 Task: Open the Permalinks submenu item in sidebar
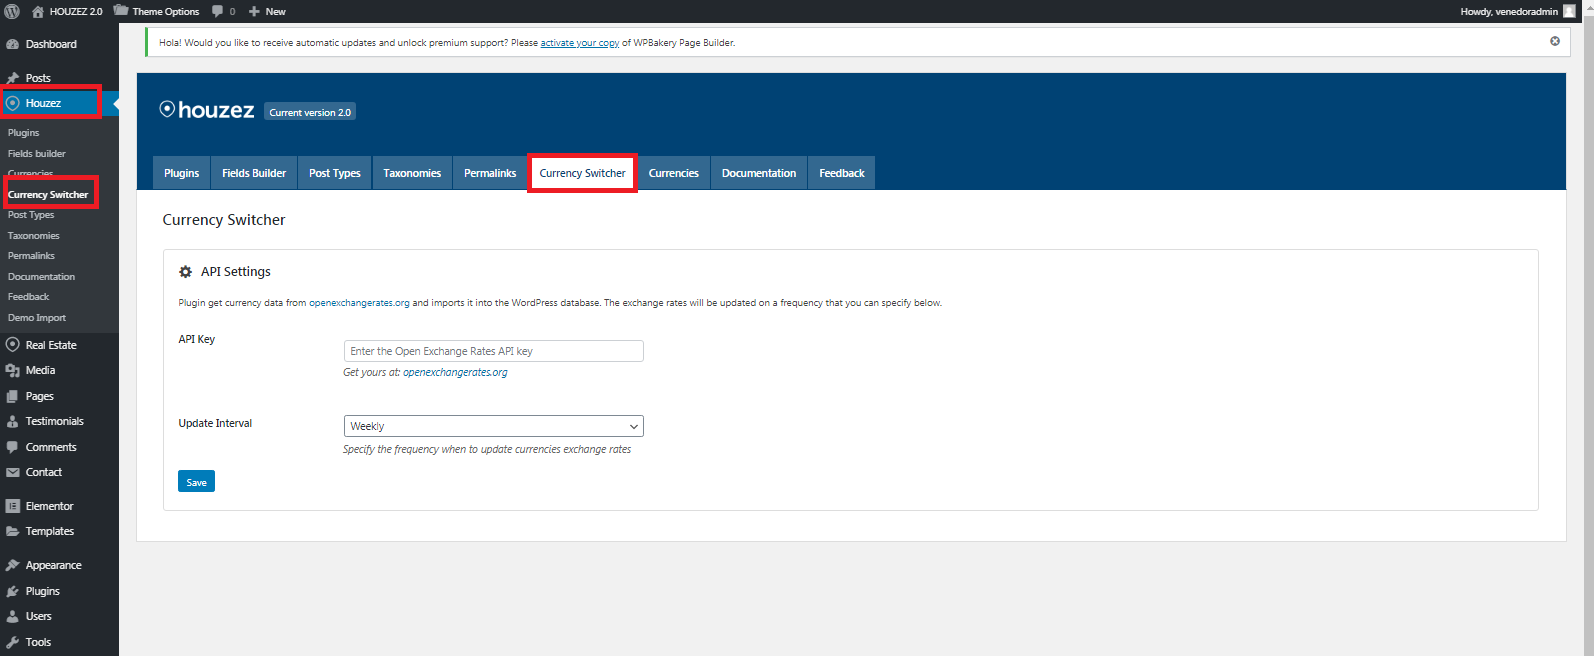[x=31, y=256]
